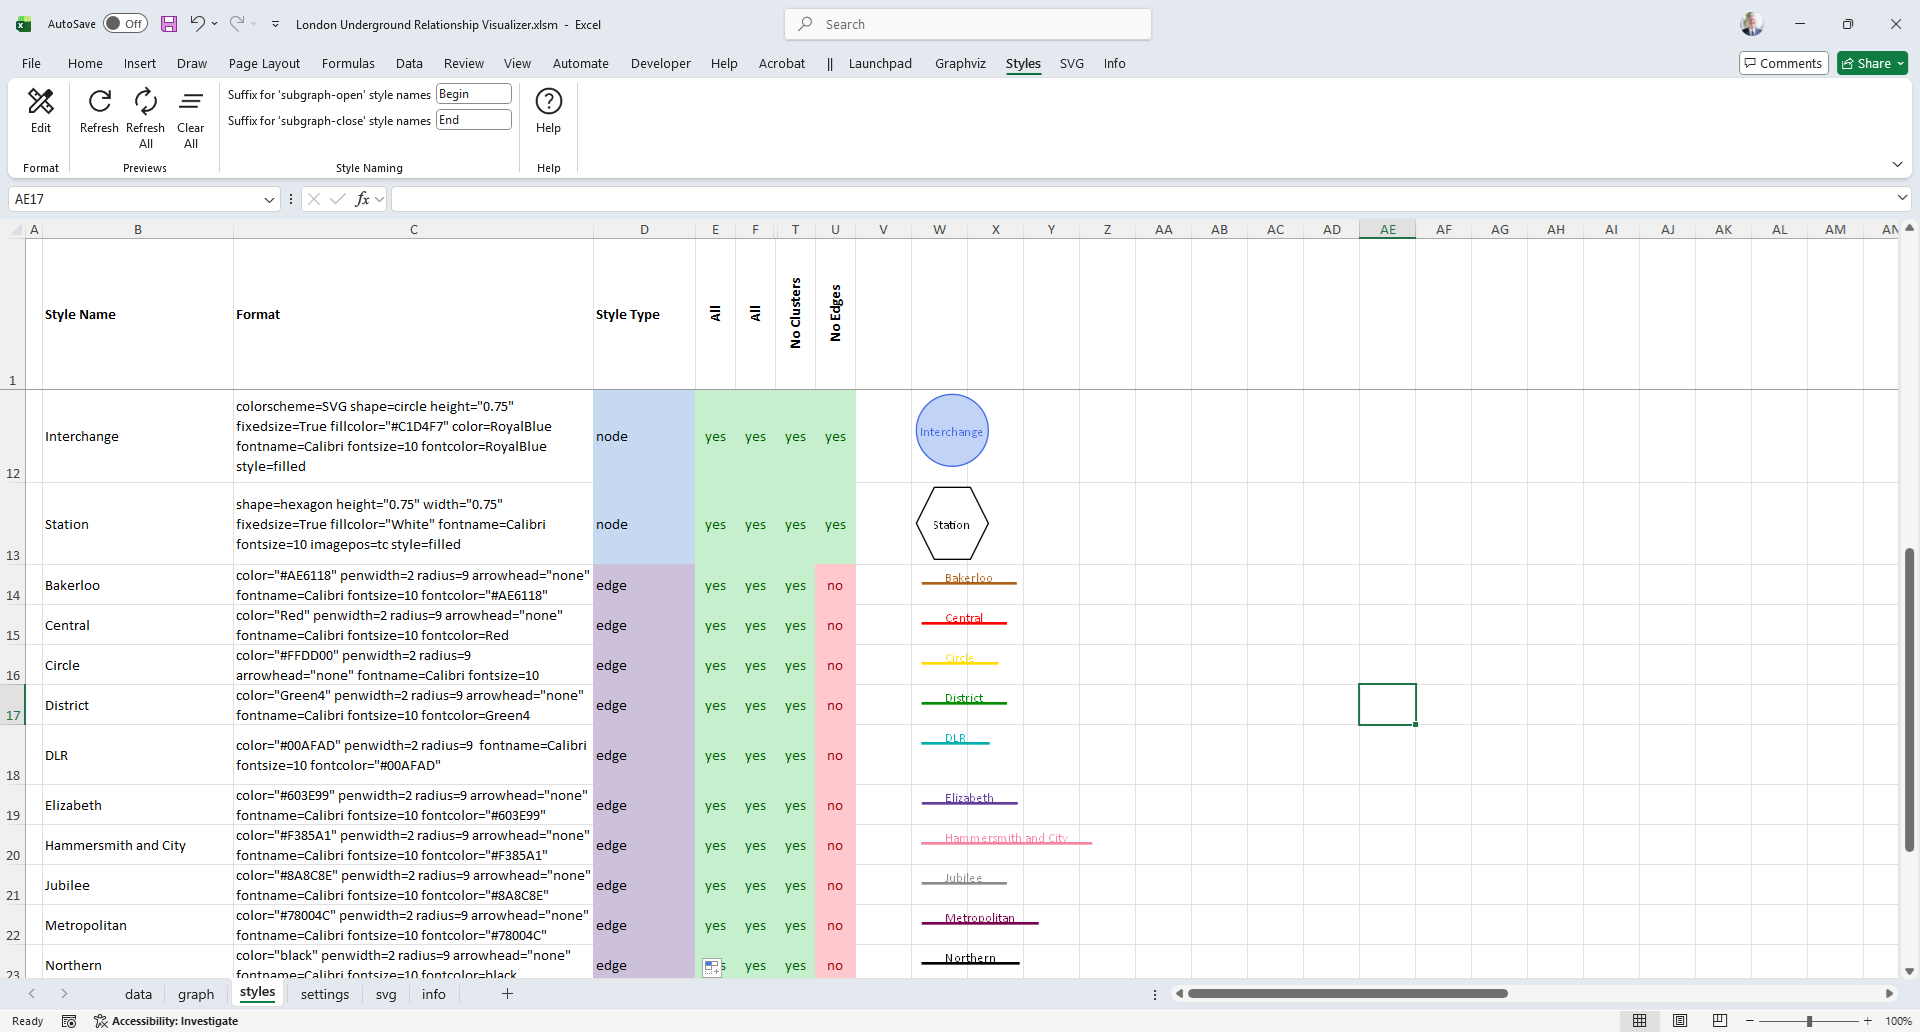
Task: Switch to the settings sheet tab
Action: click(x=325, y=994)
